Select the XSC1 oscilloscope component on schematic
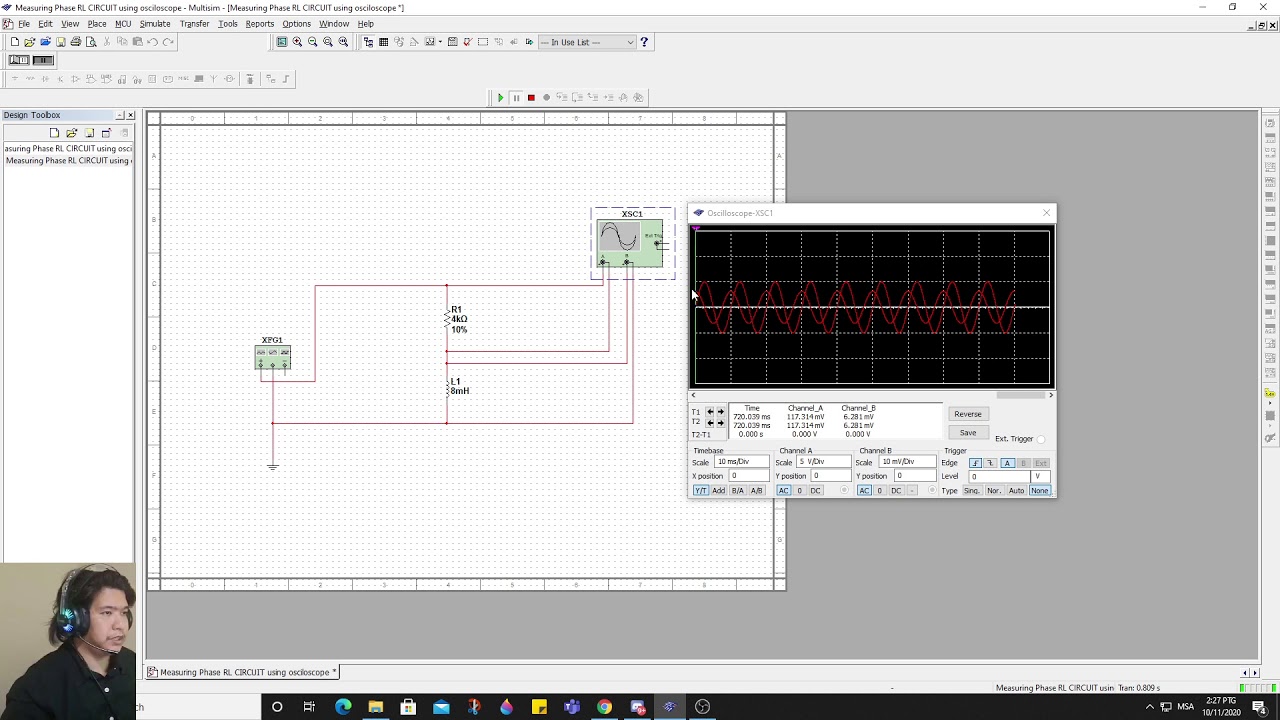This screenshot has height=720, width=1280. click(630, 243)
